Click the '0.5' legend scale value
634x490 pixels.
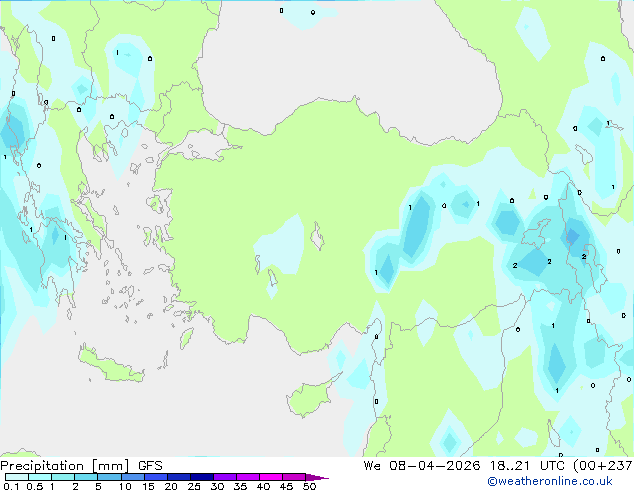[34, 486]
